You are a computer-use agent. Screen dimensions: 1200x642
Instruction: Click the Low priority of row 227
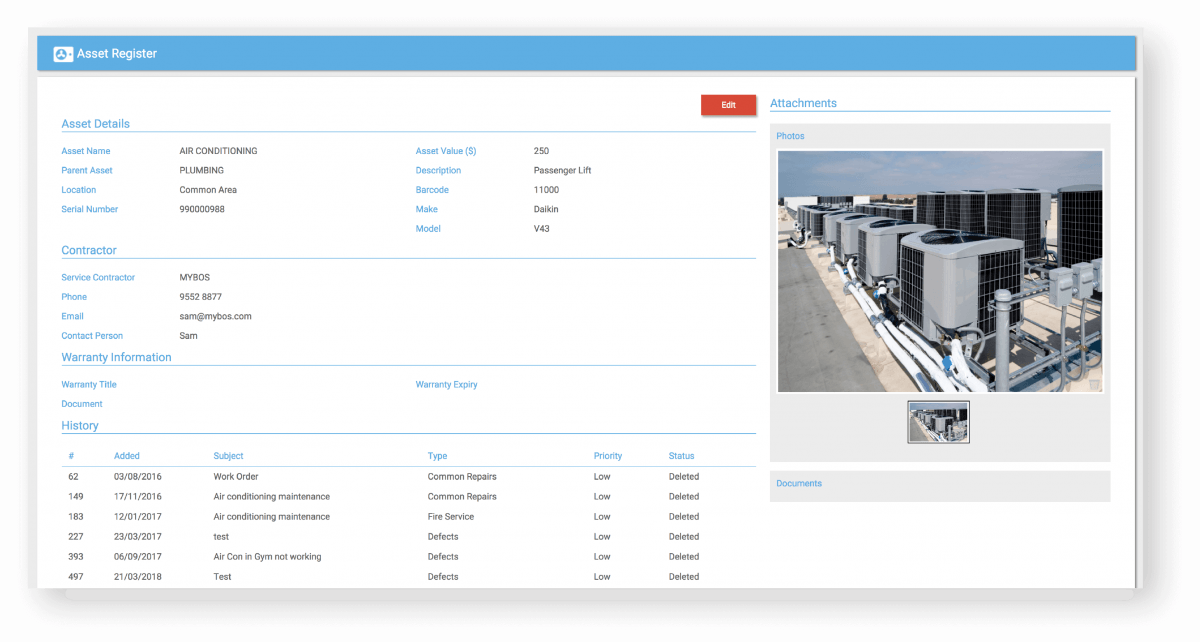click(x=602, y=537)
